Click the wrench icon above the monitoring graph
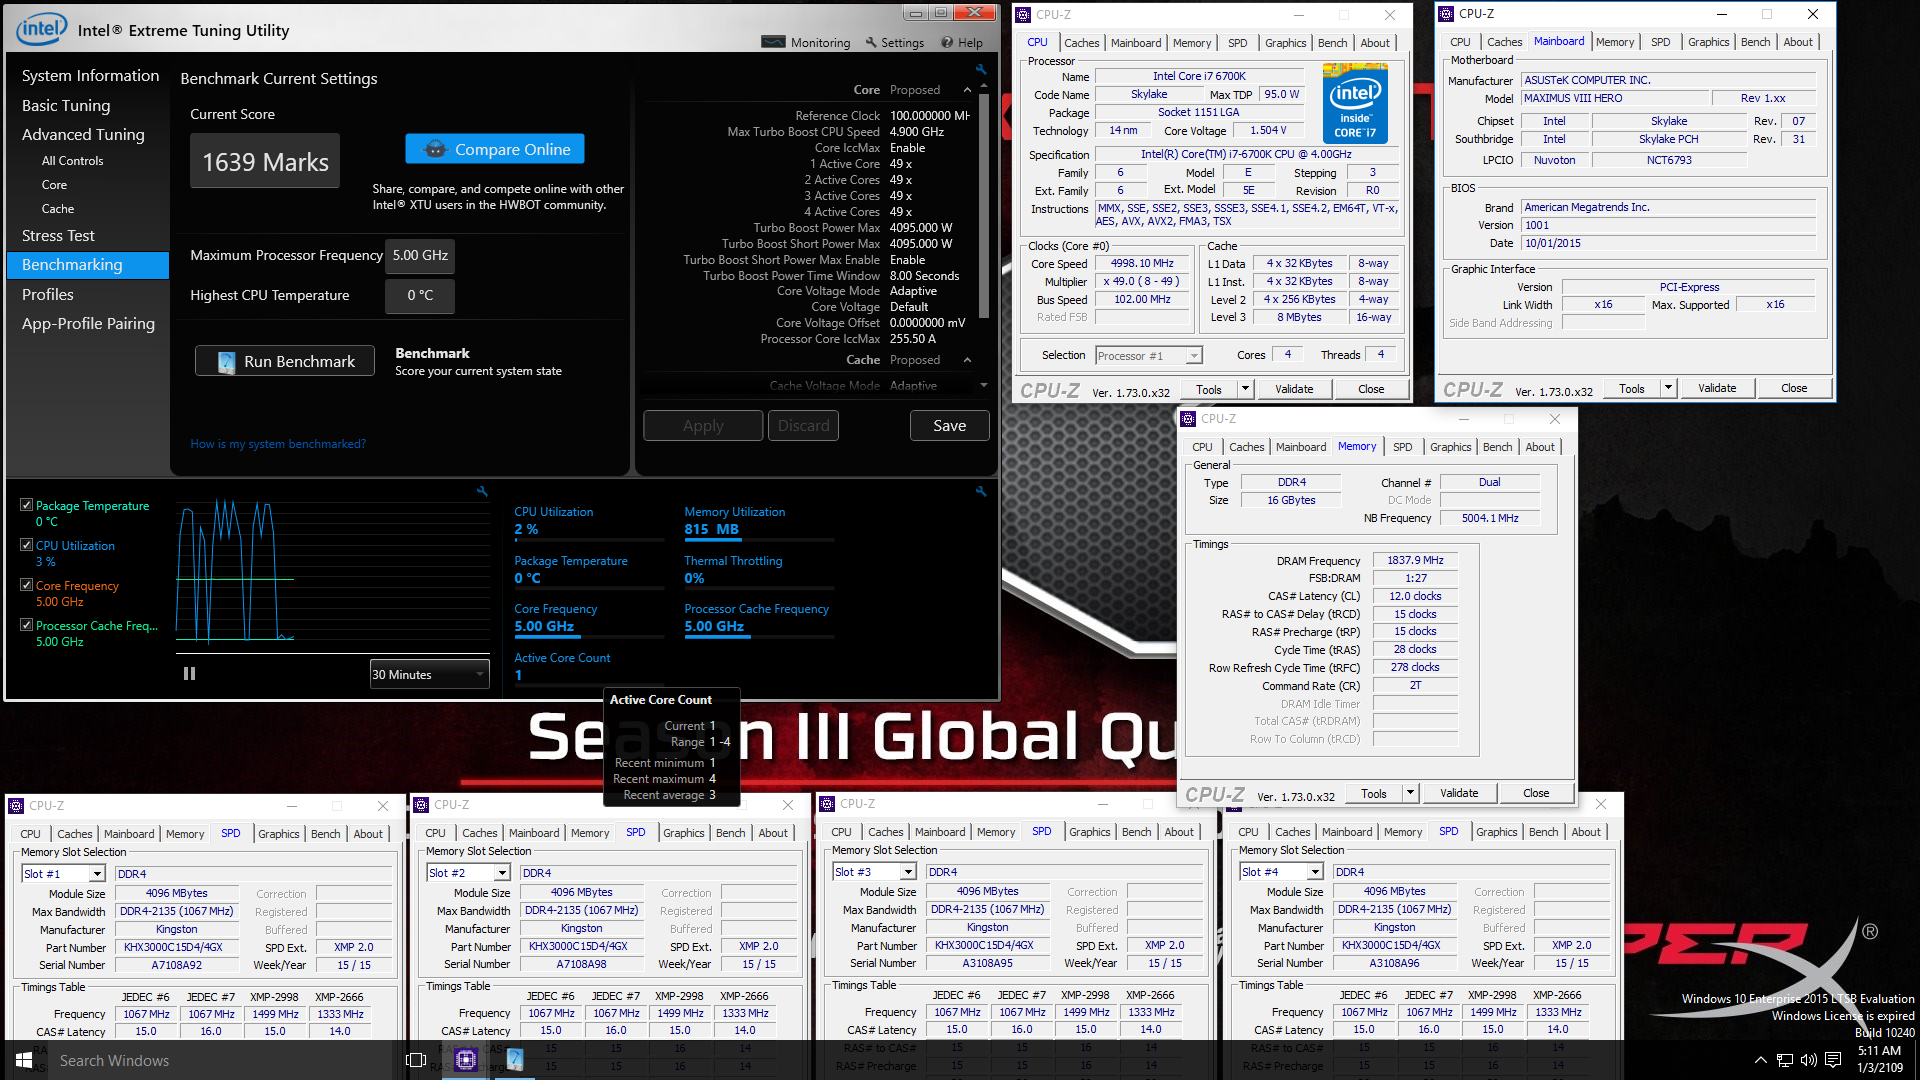 pyautogui.click(x=482, y=491)
